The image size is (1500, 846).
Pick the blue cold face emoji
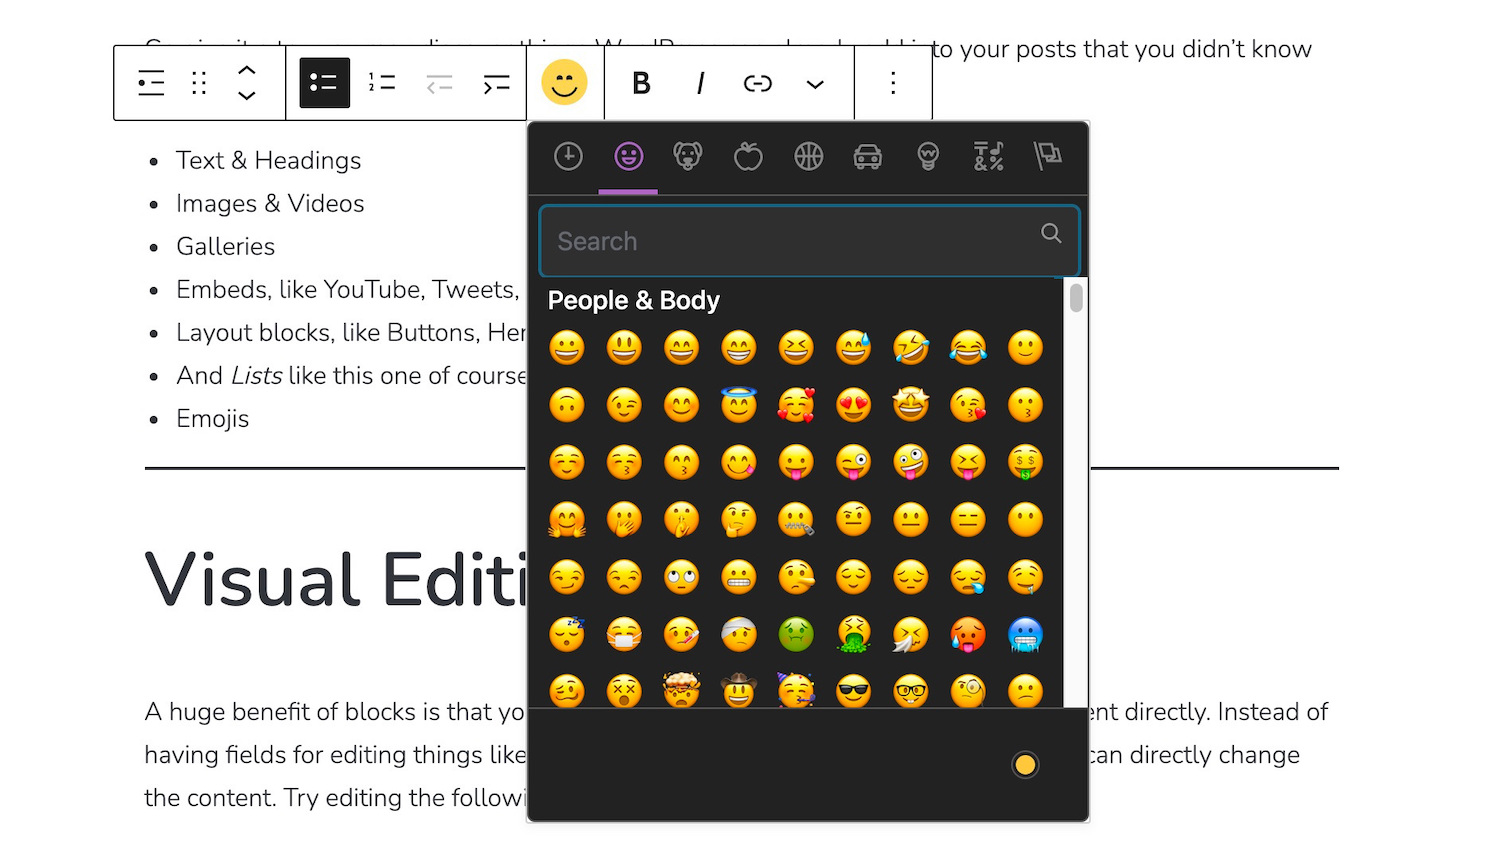tap(1025, 634)
